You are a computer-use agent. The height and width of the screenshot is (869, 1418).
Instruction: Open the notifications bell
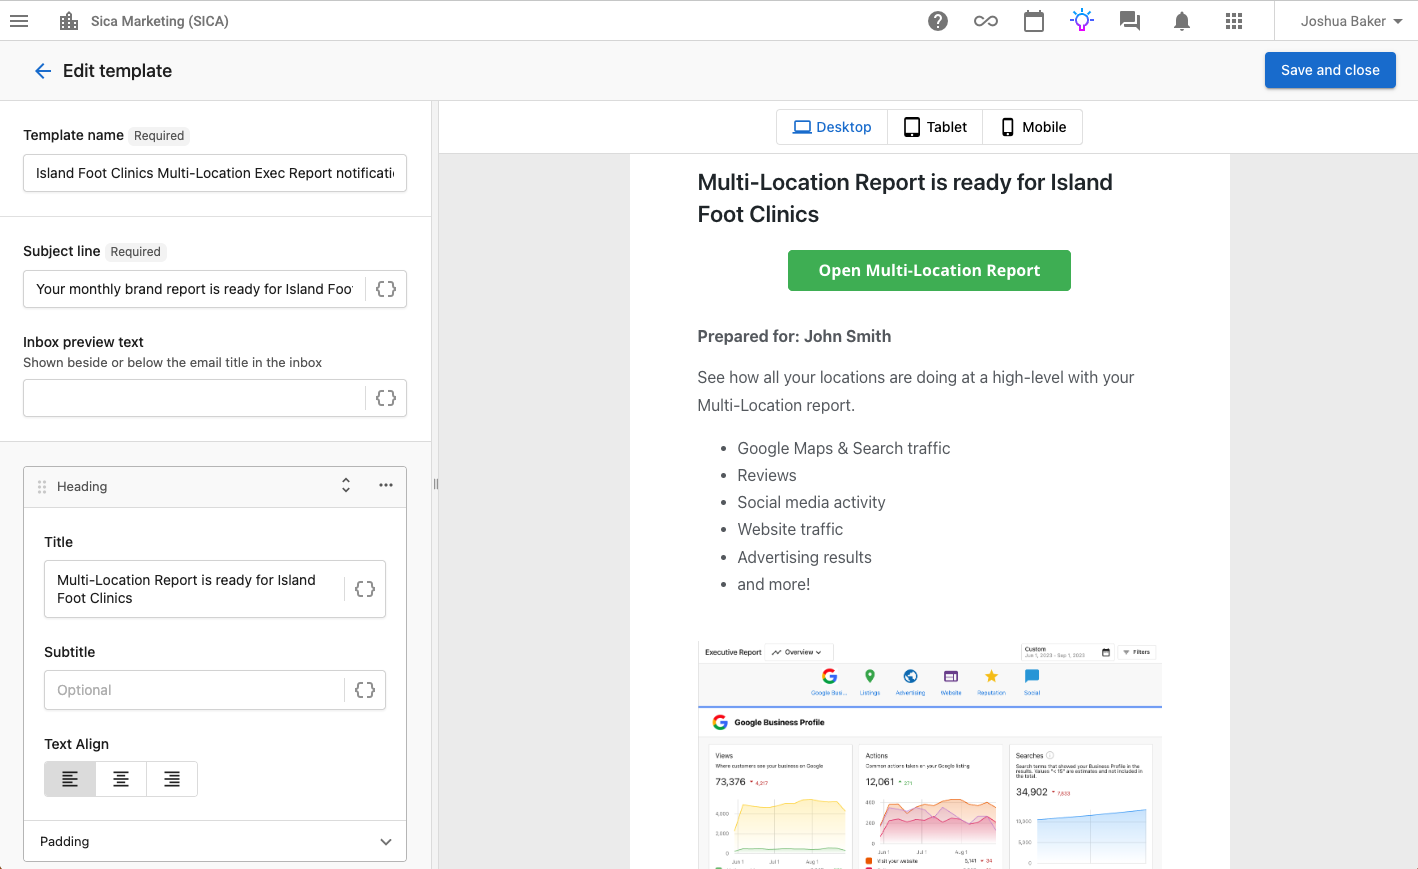[x=1182, y=21]
